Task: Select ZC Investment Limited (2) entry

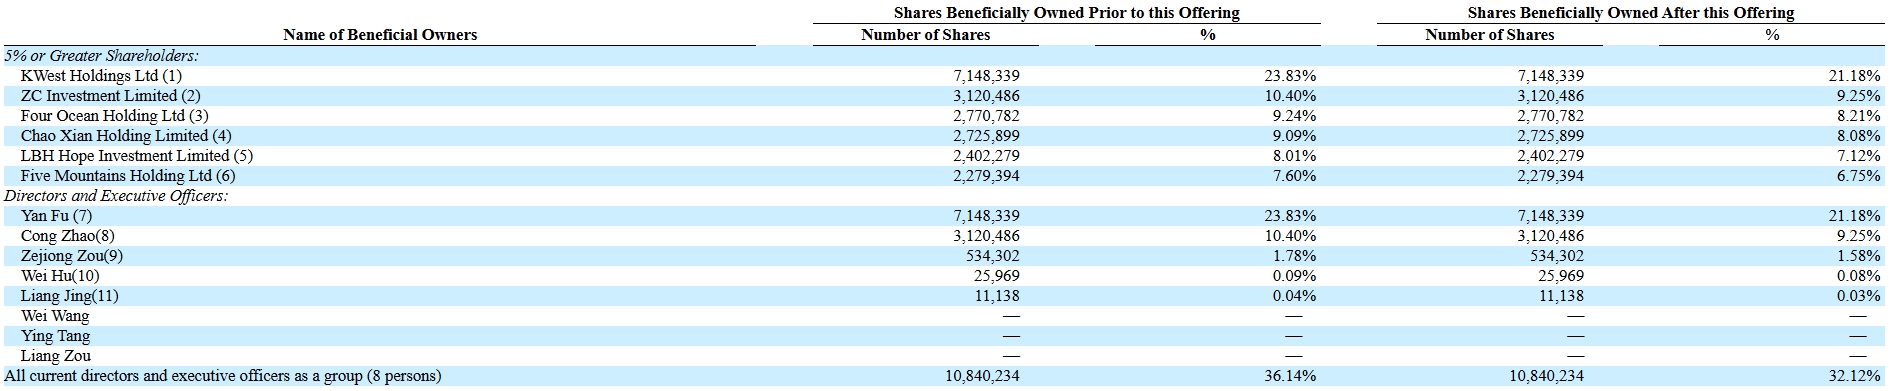Action: pyautogui.click(x=110, y=96)
